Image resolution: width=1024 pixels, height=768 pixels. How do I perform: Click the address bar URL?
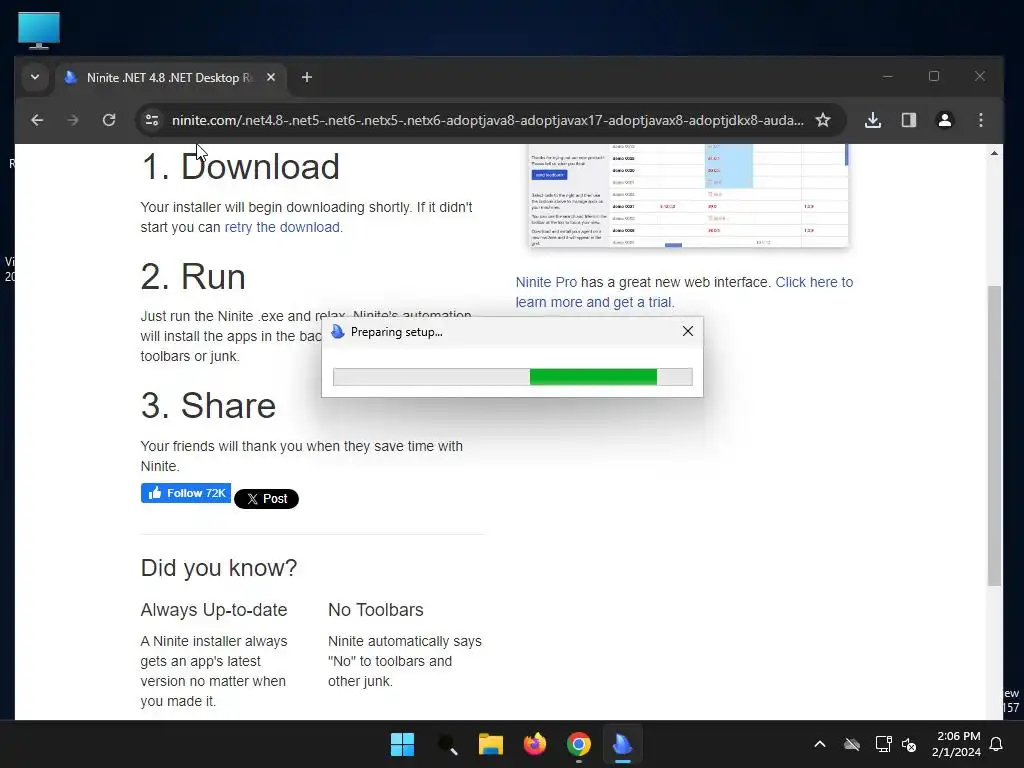pos(487,120)
